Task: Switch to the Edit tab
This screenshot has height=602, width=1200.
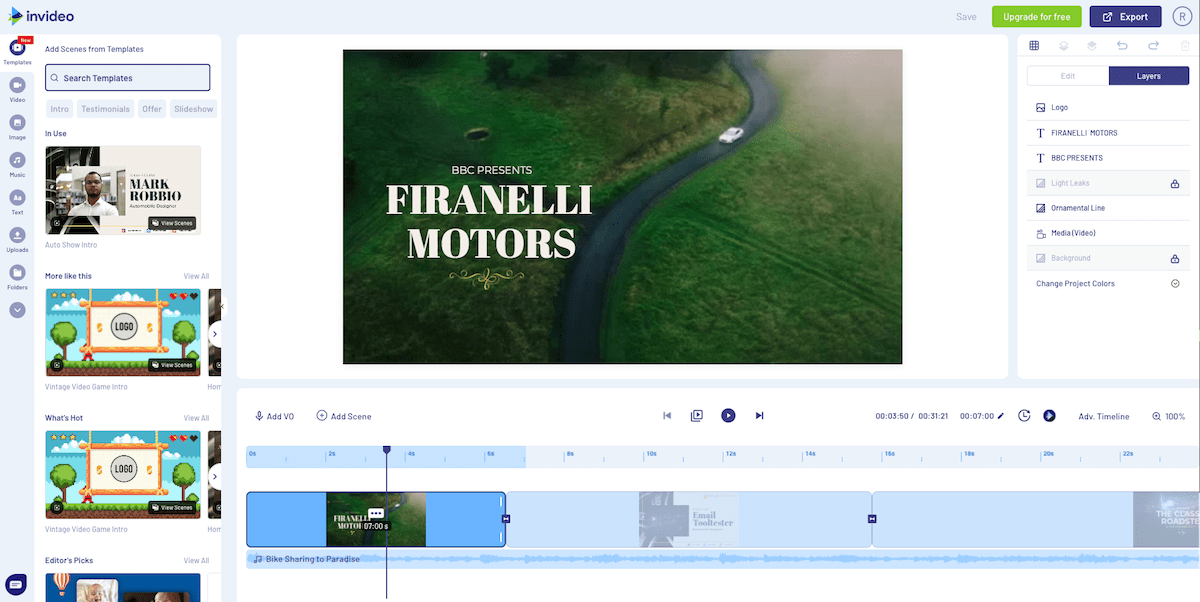Action: click(1068, 76)
